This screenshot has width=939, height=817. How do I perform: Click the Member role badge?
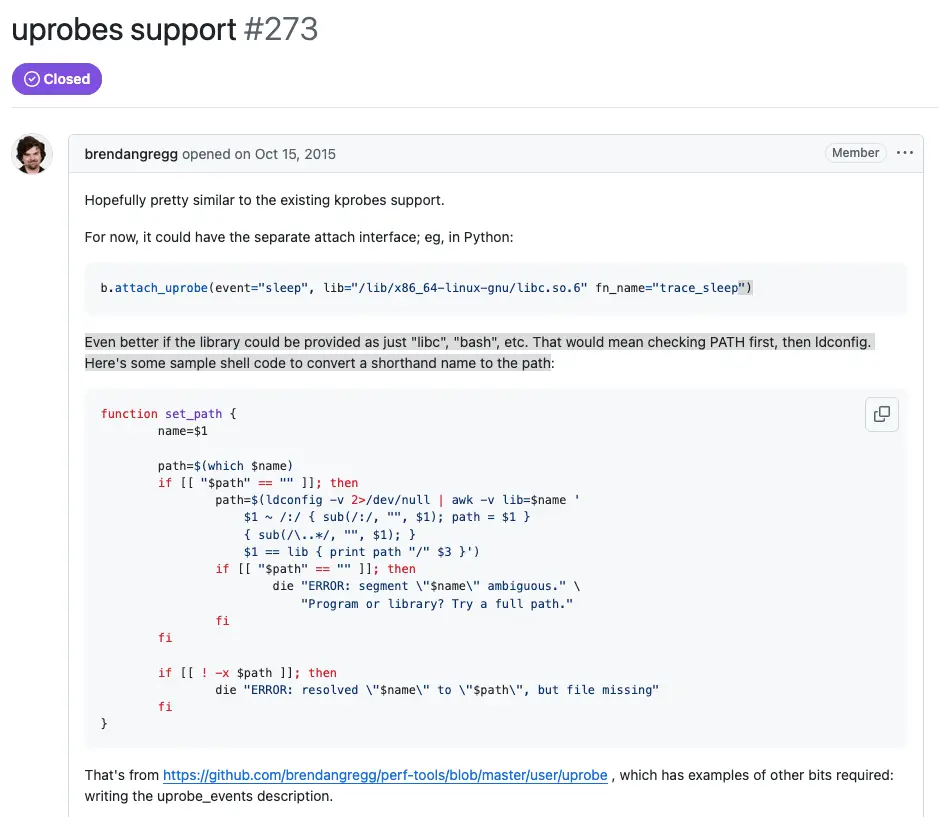[x=855, y=153]
